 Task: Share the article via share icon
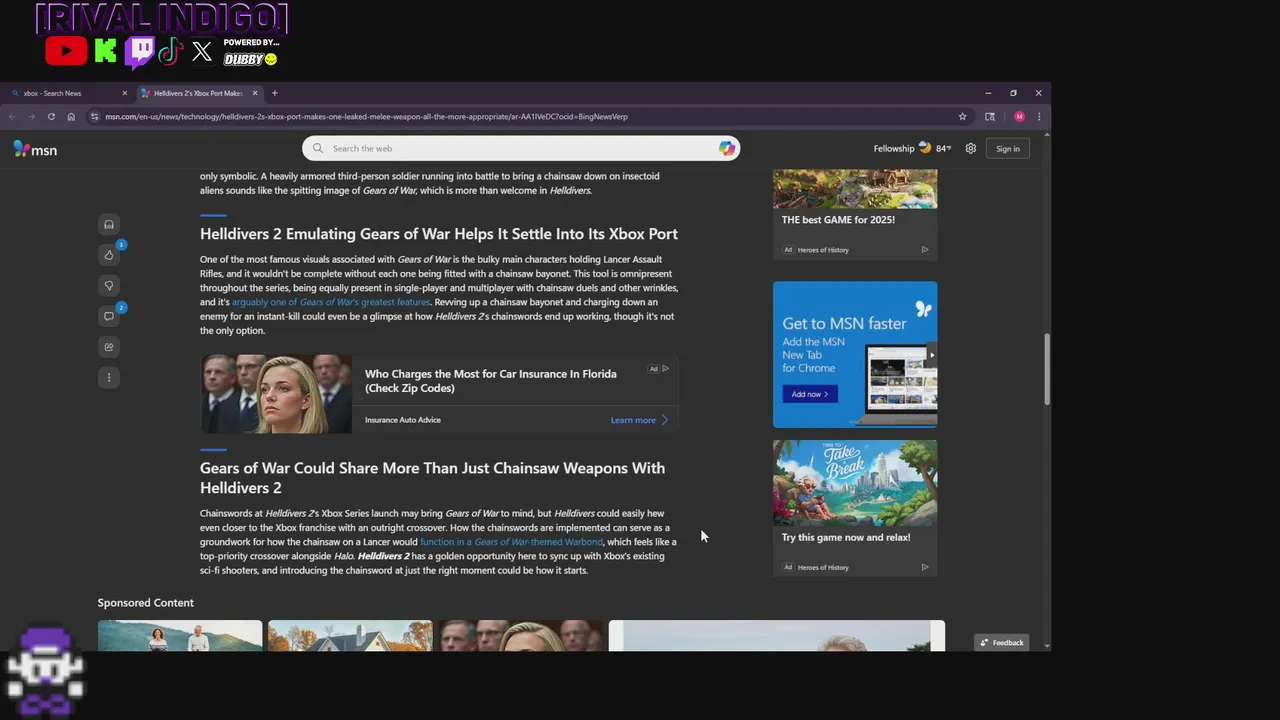(109, 347)
